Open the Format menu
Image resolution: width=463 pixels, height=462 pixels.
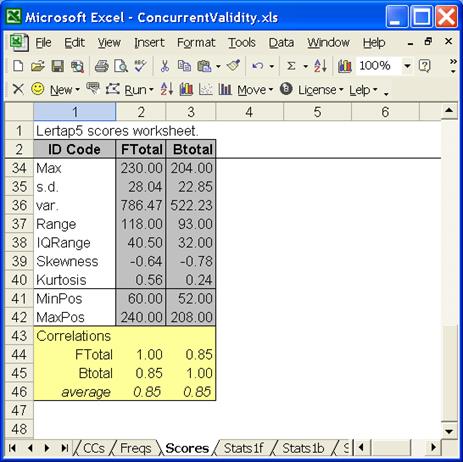pos(196,43)
